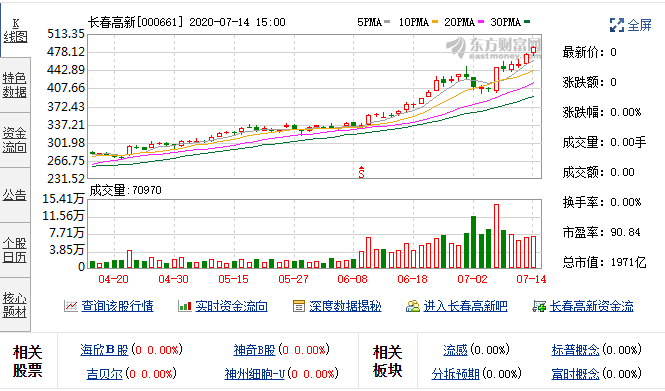665x391 pixels.
Task: Open related stock 神州细胞-U
Action: pos(254,374)
